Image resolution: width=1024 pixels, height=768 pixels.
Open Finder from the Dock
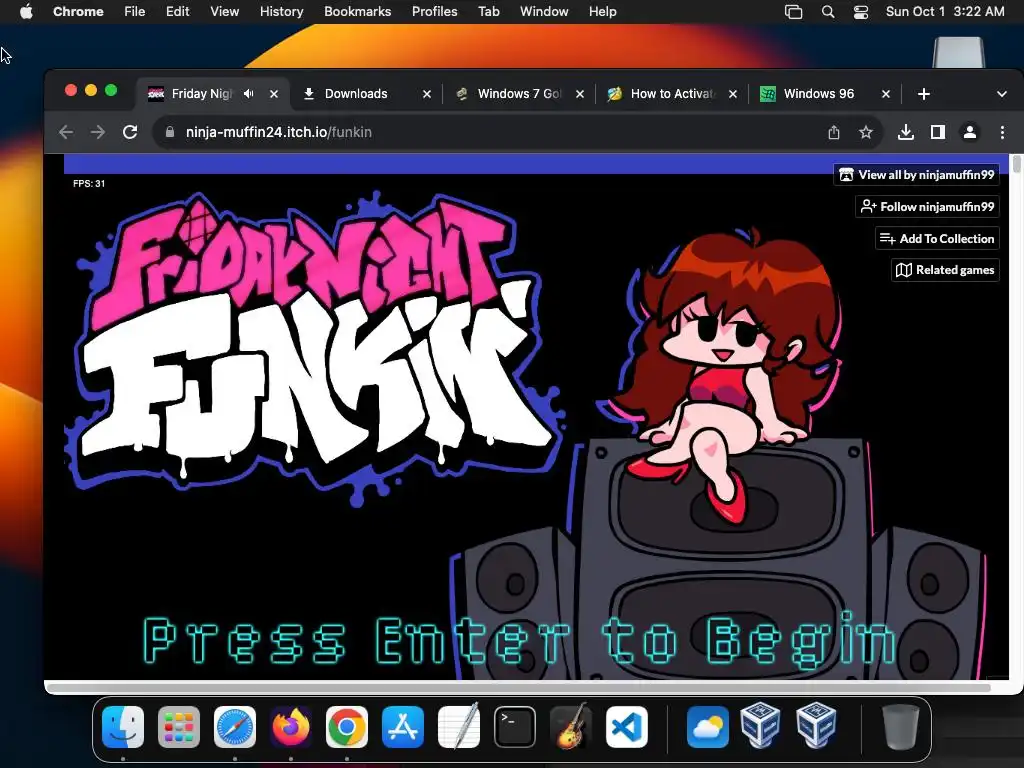(x=123, y=727)
